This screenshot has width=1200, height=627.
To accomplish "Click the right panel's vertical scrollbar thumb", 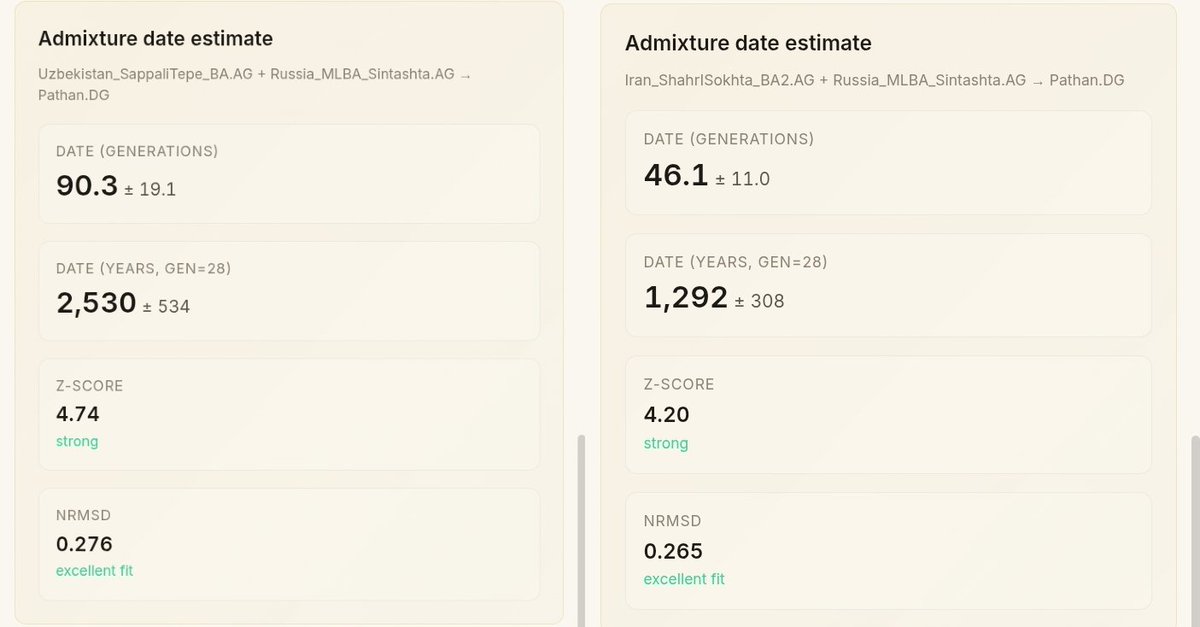I will (1193, 531).
